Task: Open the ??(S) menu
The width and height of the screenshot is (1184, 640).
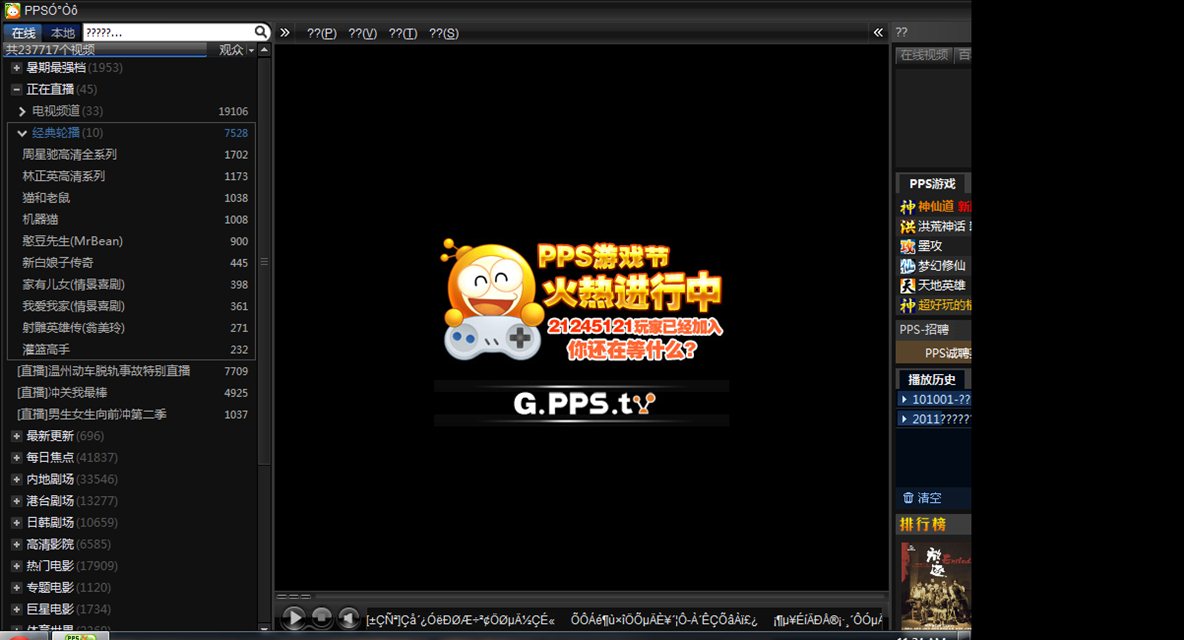Action: click(443, 33)
